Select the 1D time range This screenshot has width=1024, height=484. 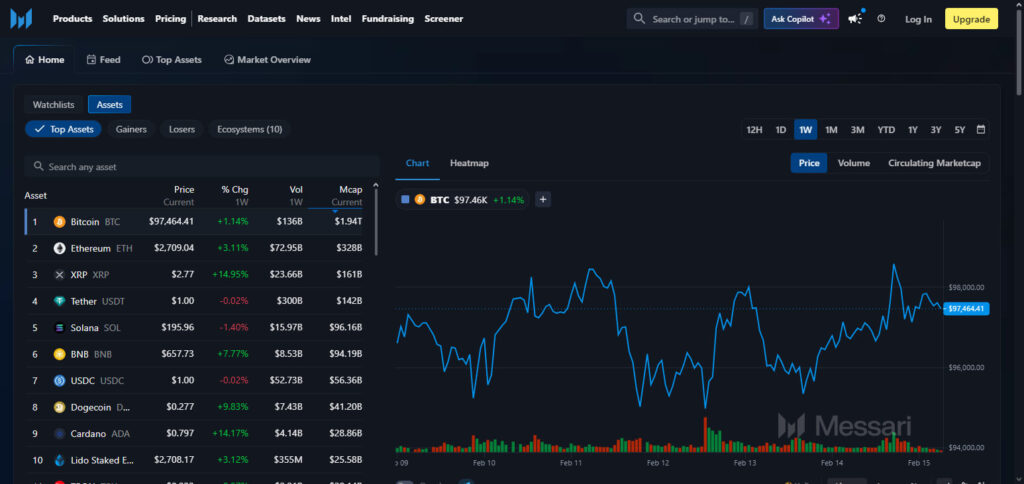(780, 129)
